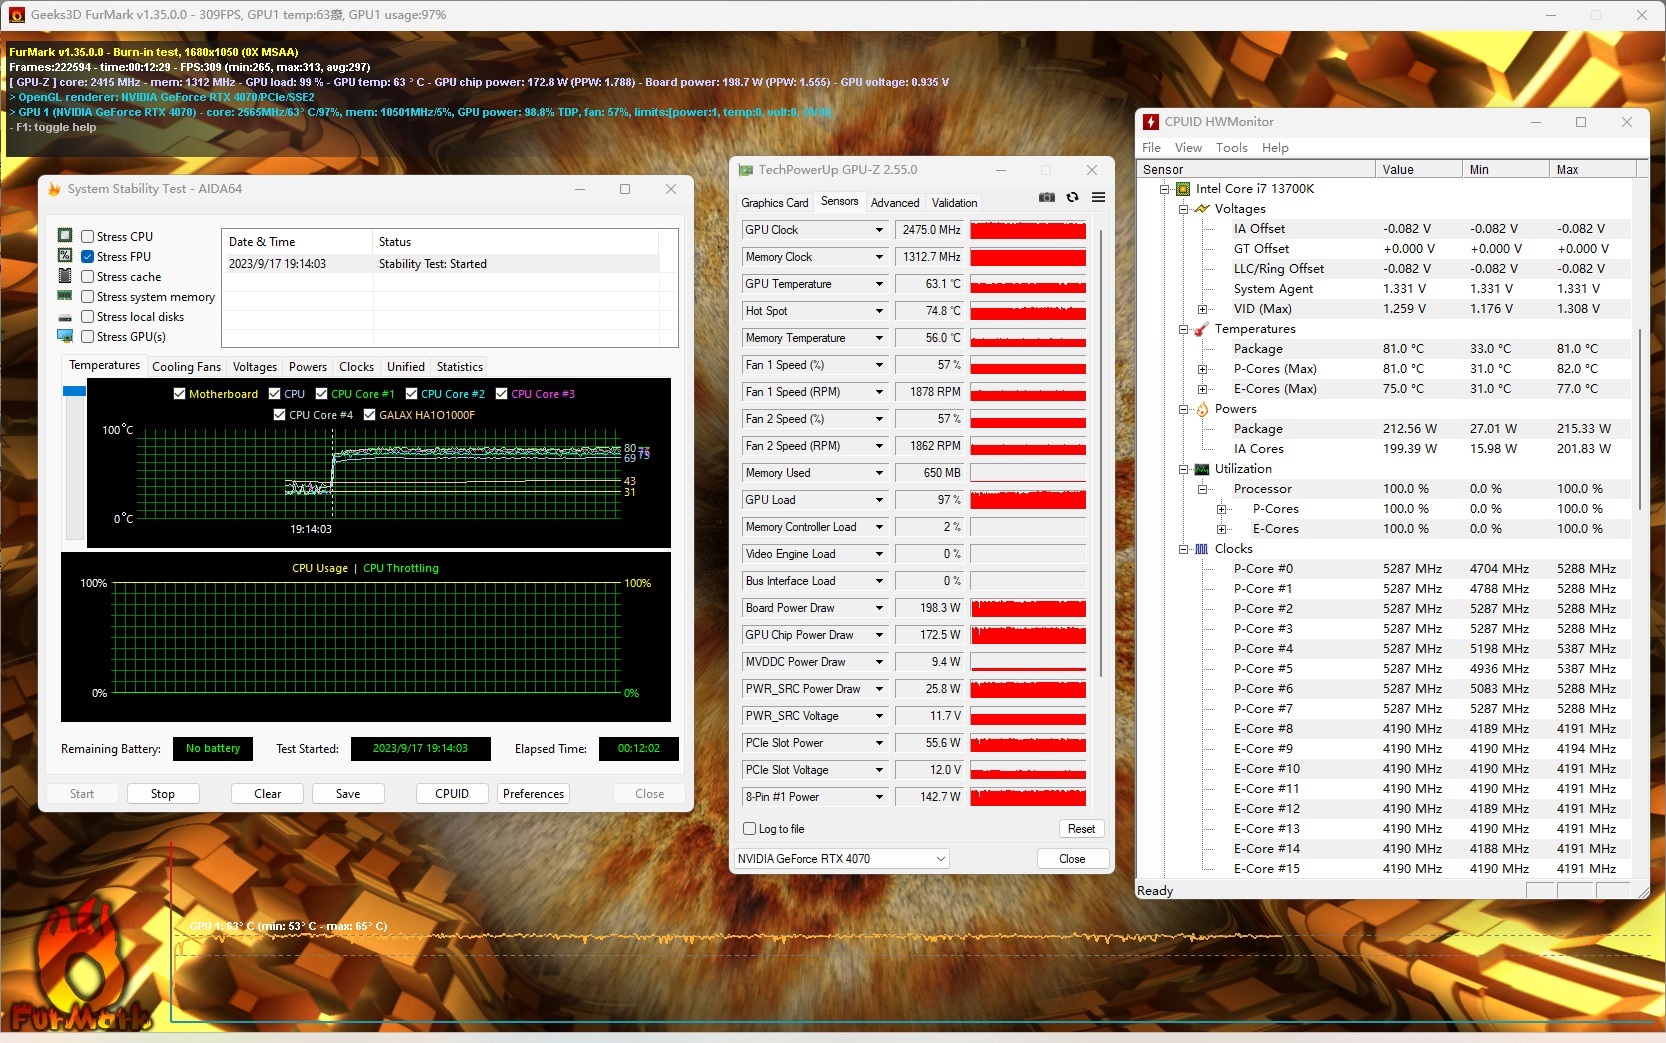Click the Stress FPU percent icon

click(65, 256)
